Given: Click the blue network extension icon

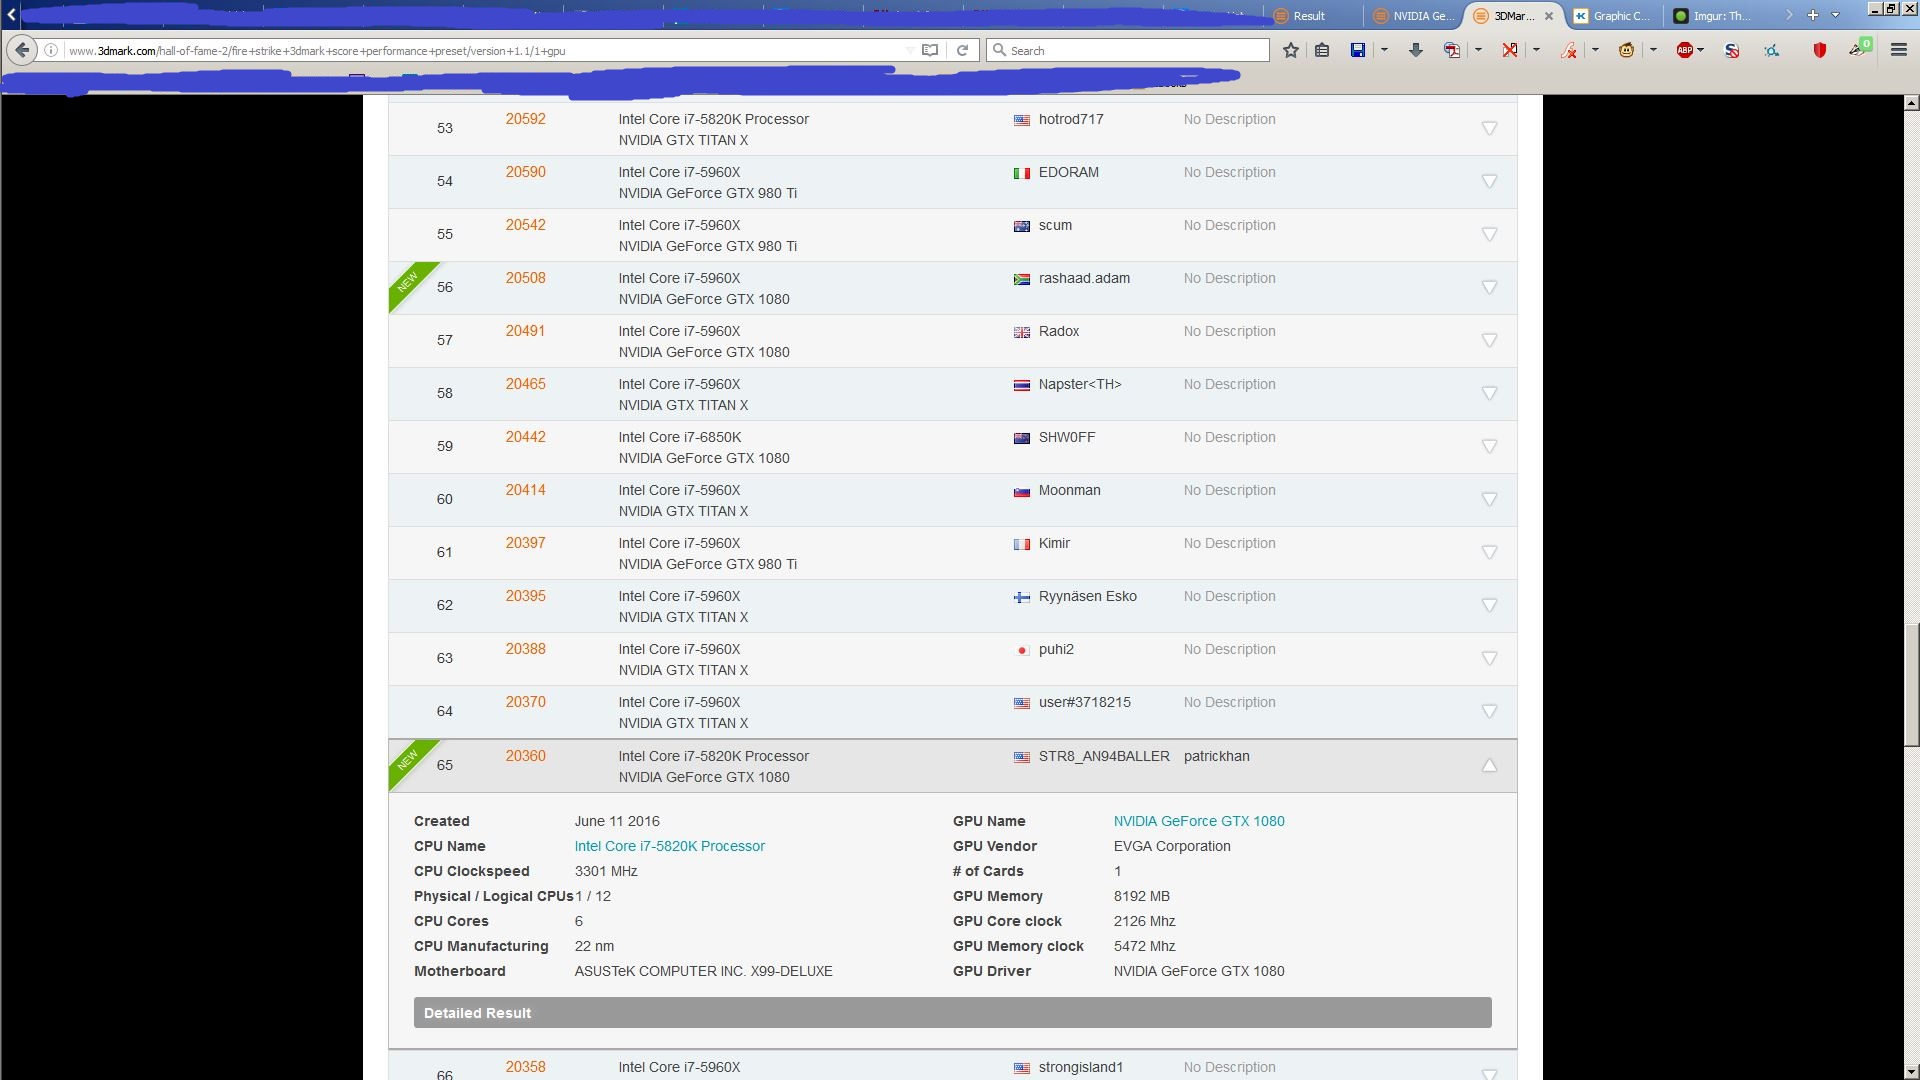Looking at the screenshot, I should (1772, 50).
